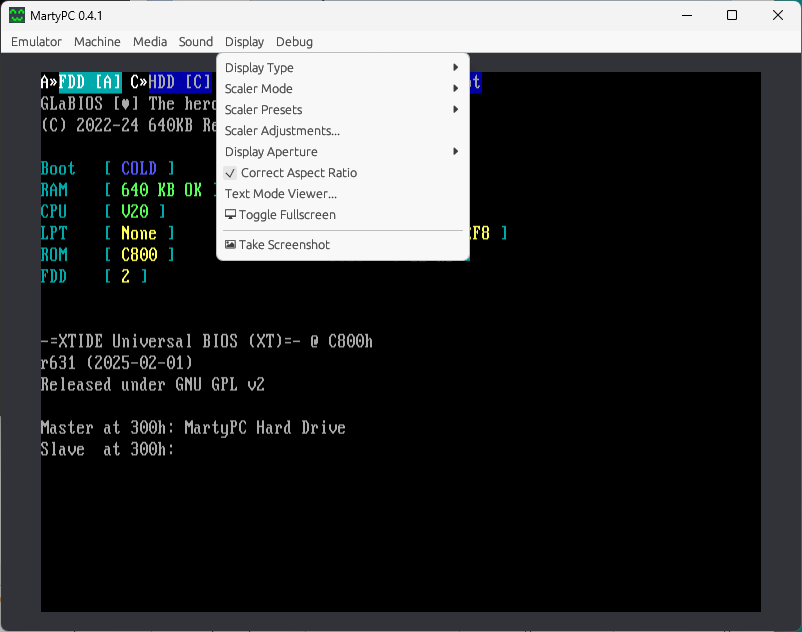Open the Media menu
802x632 pixels.
[x=150, y=42]
